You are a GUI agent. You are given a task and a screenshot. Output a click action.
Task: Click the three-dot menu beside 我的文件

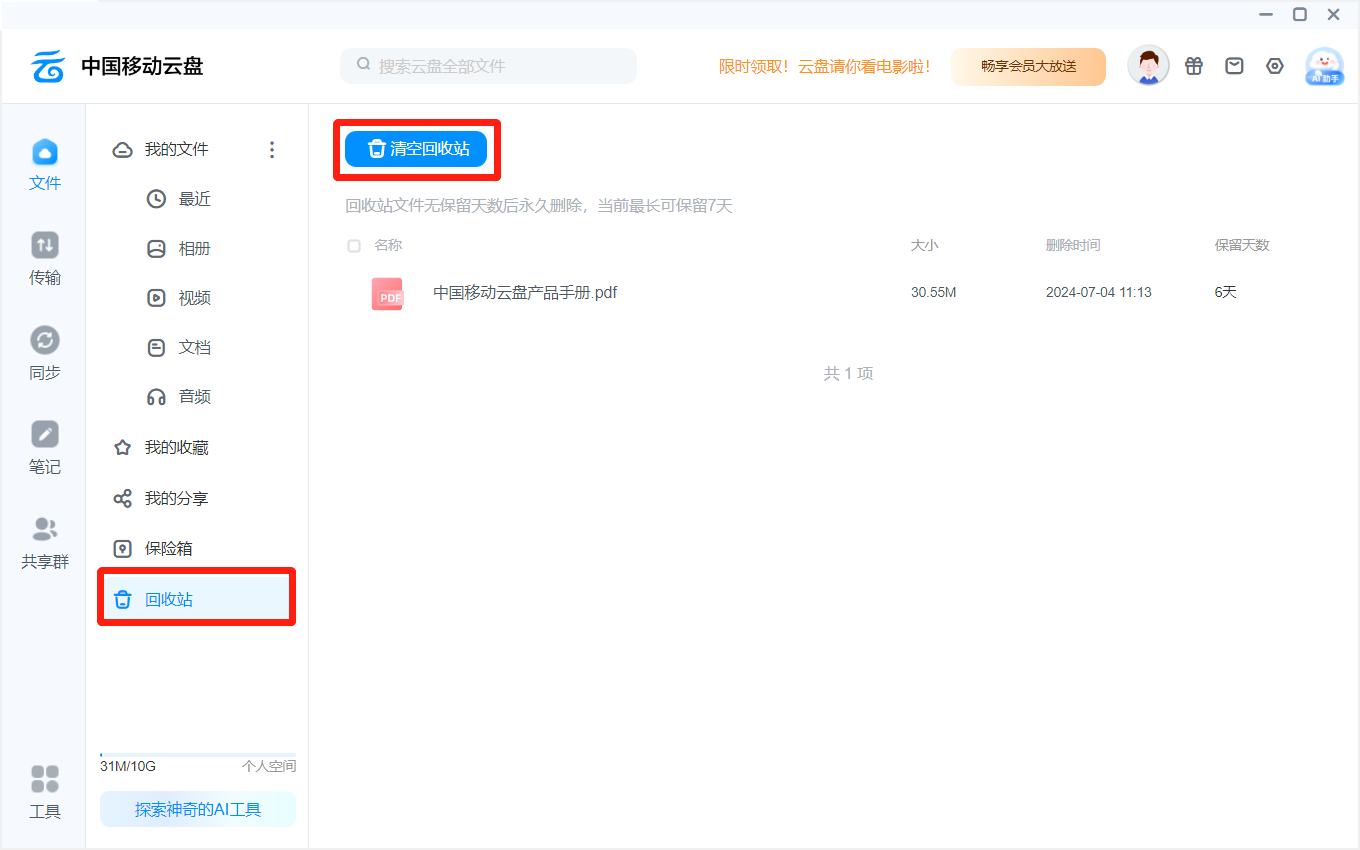(x=272, y=150)
